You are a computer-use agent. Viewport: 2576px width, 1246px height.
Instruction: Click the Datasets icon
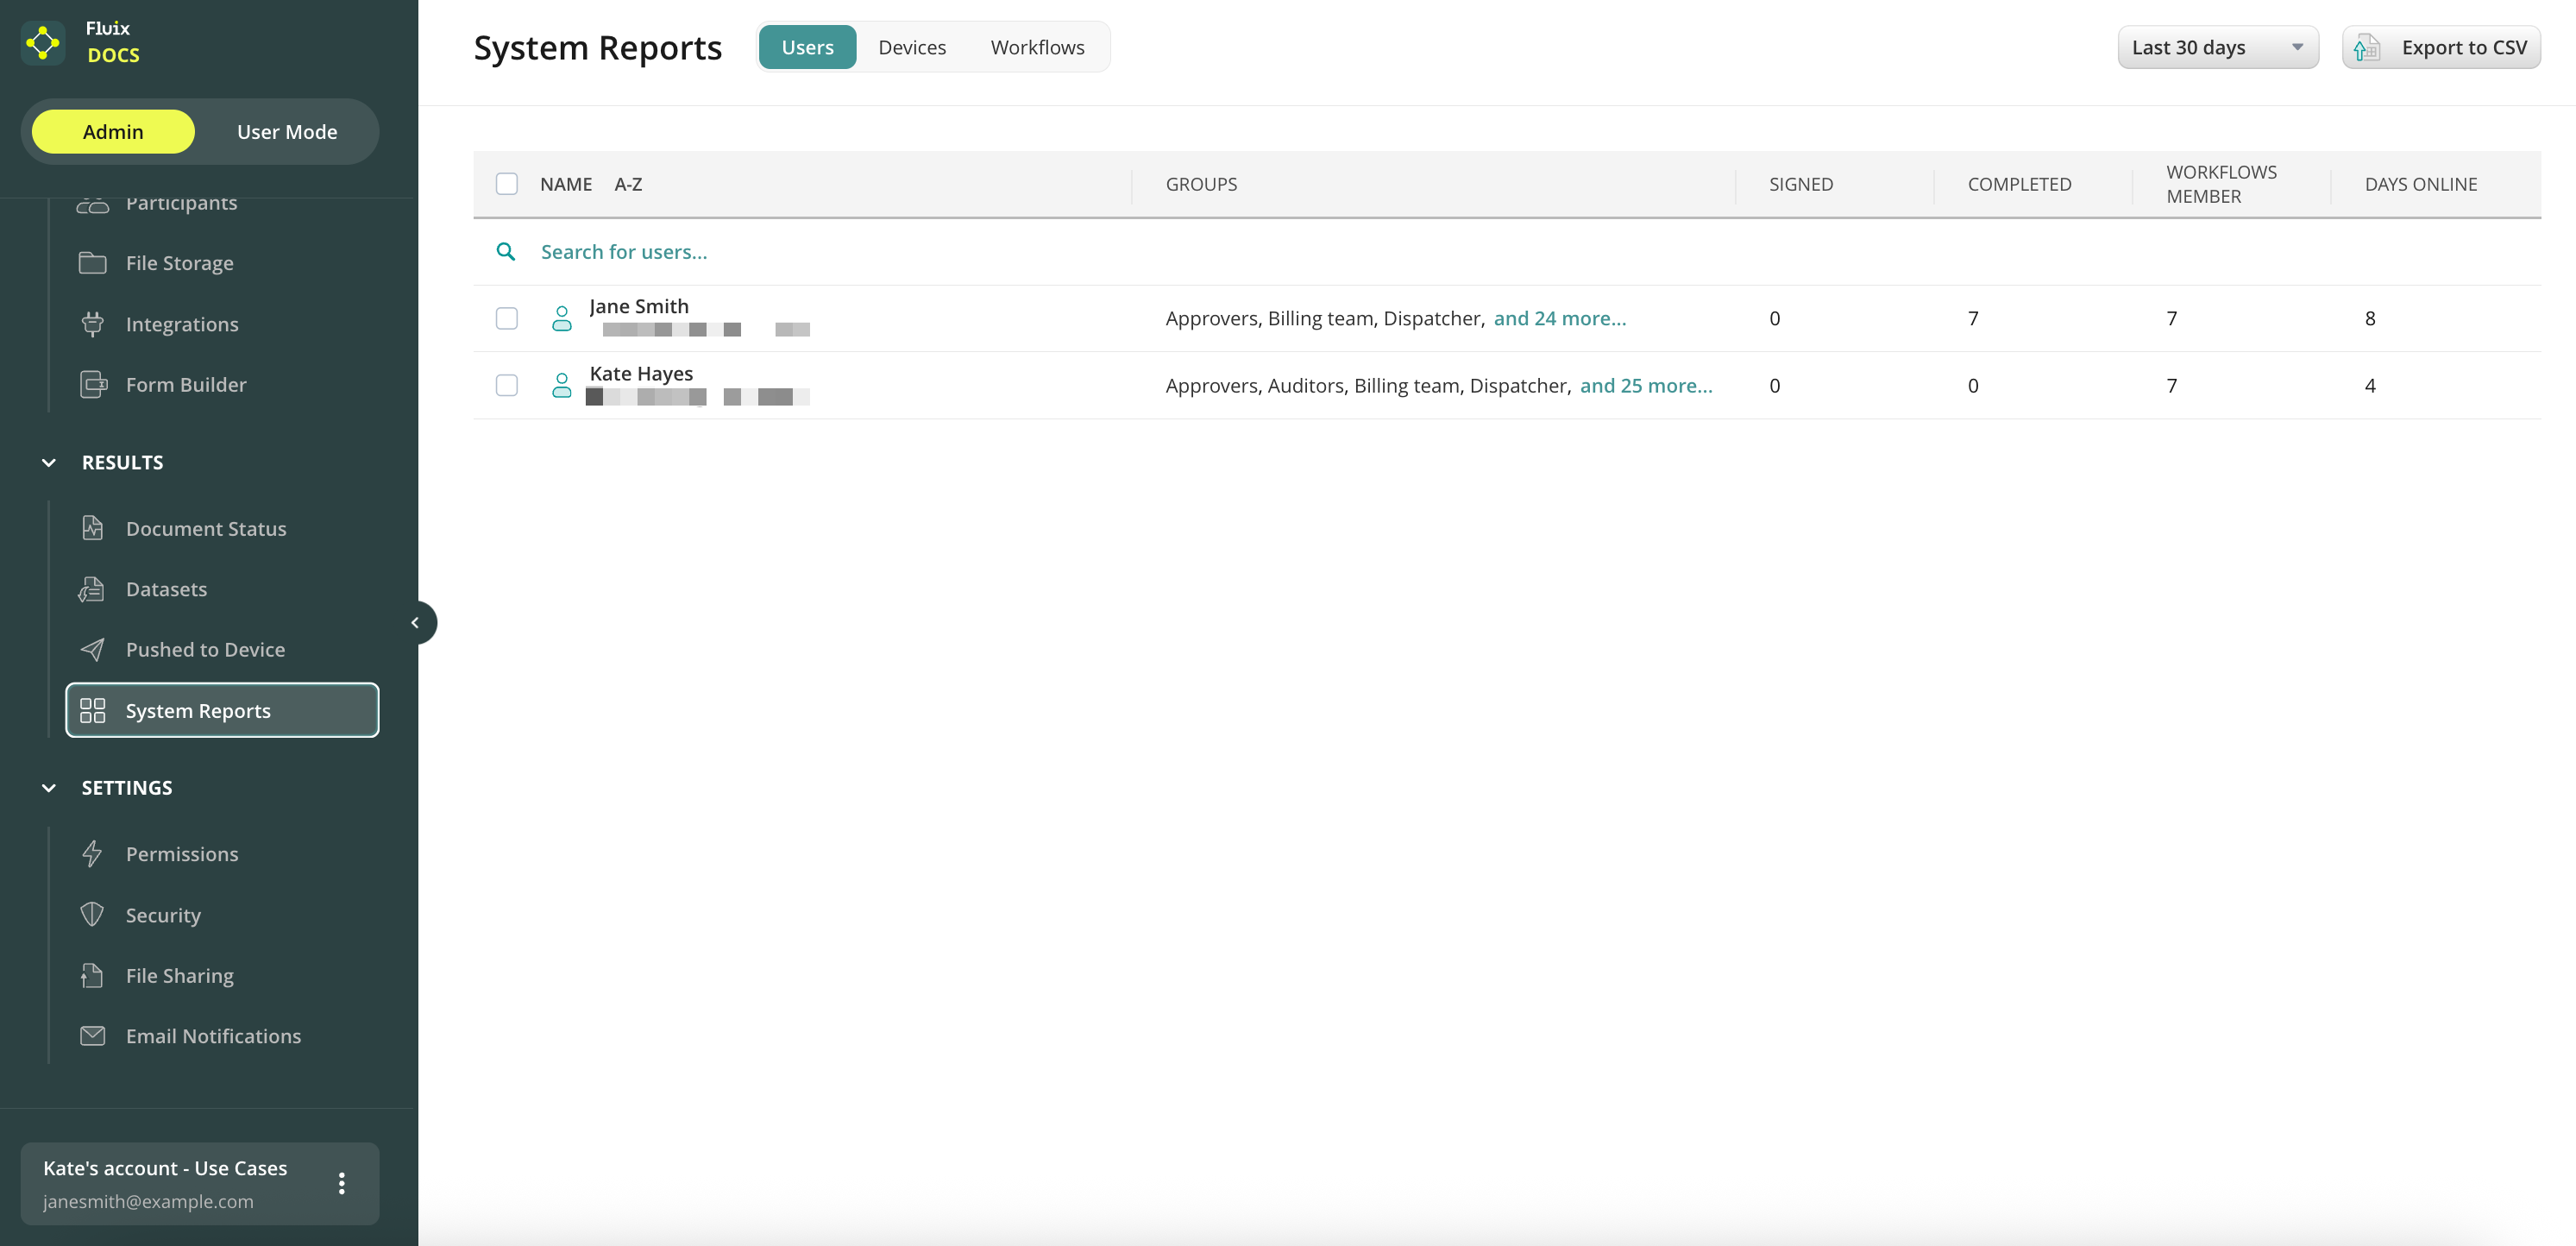click(x=92, y=589)
